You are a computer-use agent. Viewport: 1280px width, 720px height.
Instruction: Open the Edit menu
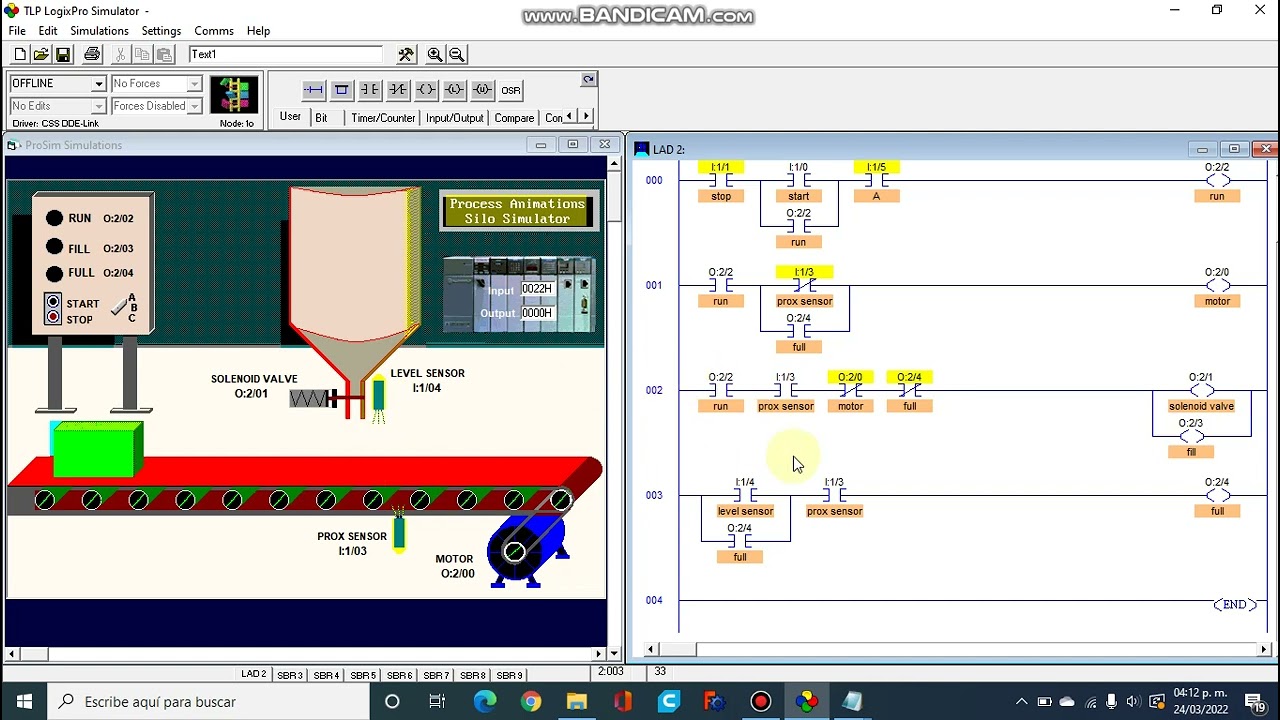pos(48,31)
